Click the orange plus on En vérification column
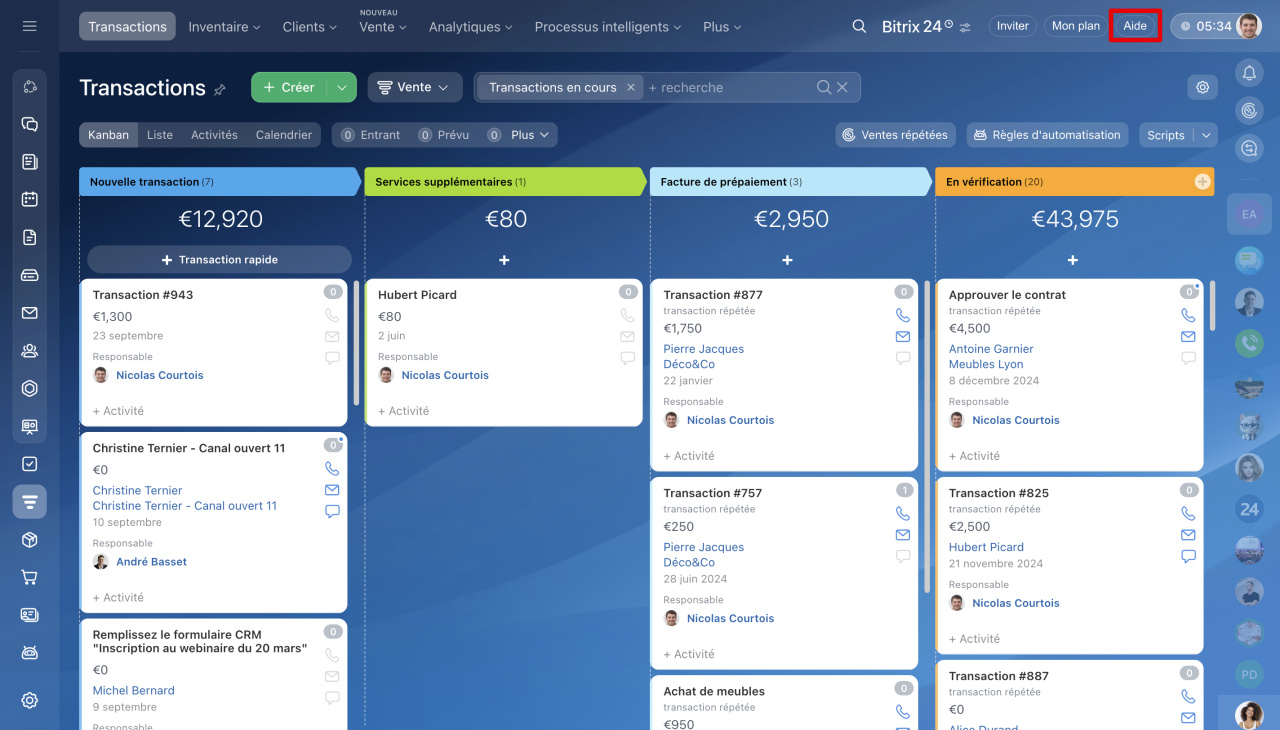Viewport: 1280px width, 730px height. point(1202,182)
